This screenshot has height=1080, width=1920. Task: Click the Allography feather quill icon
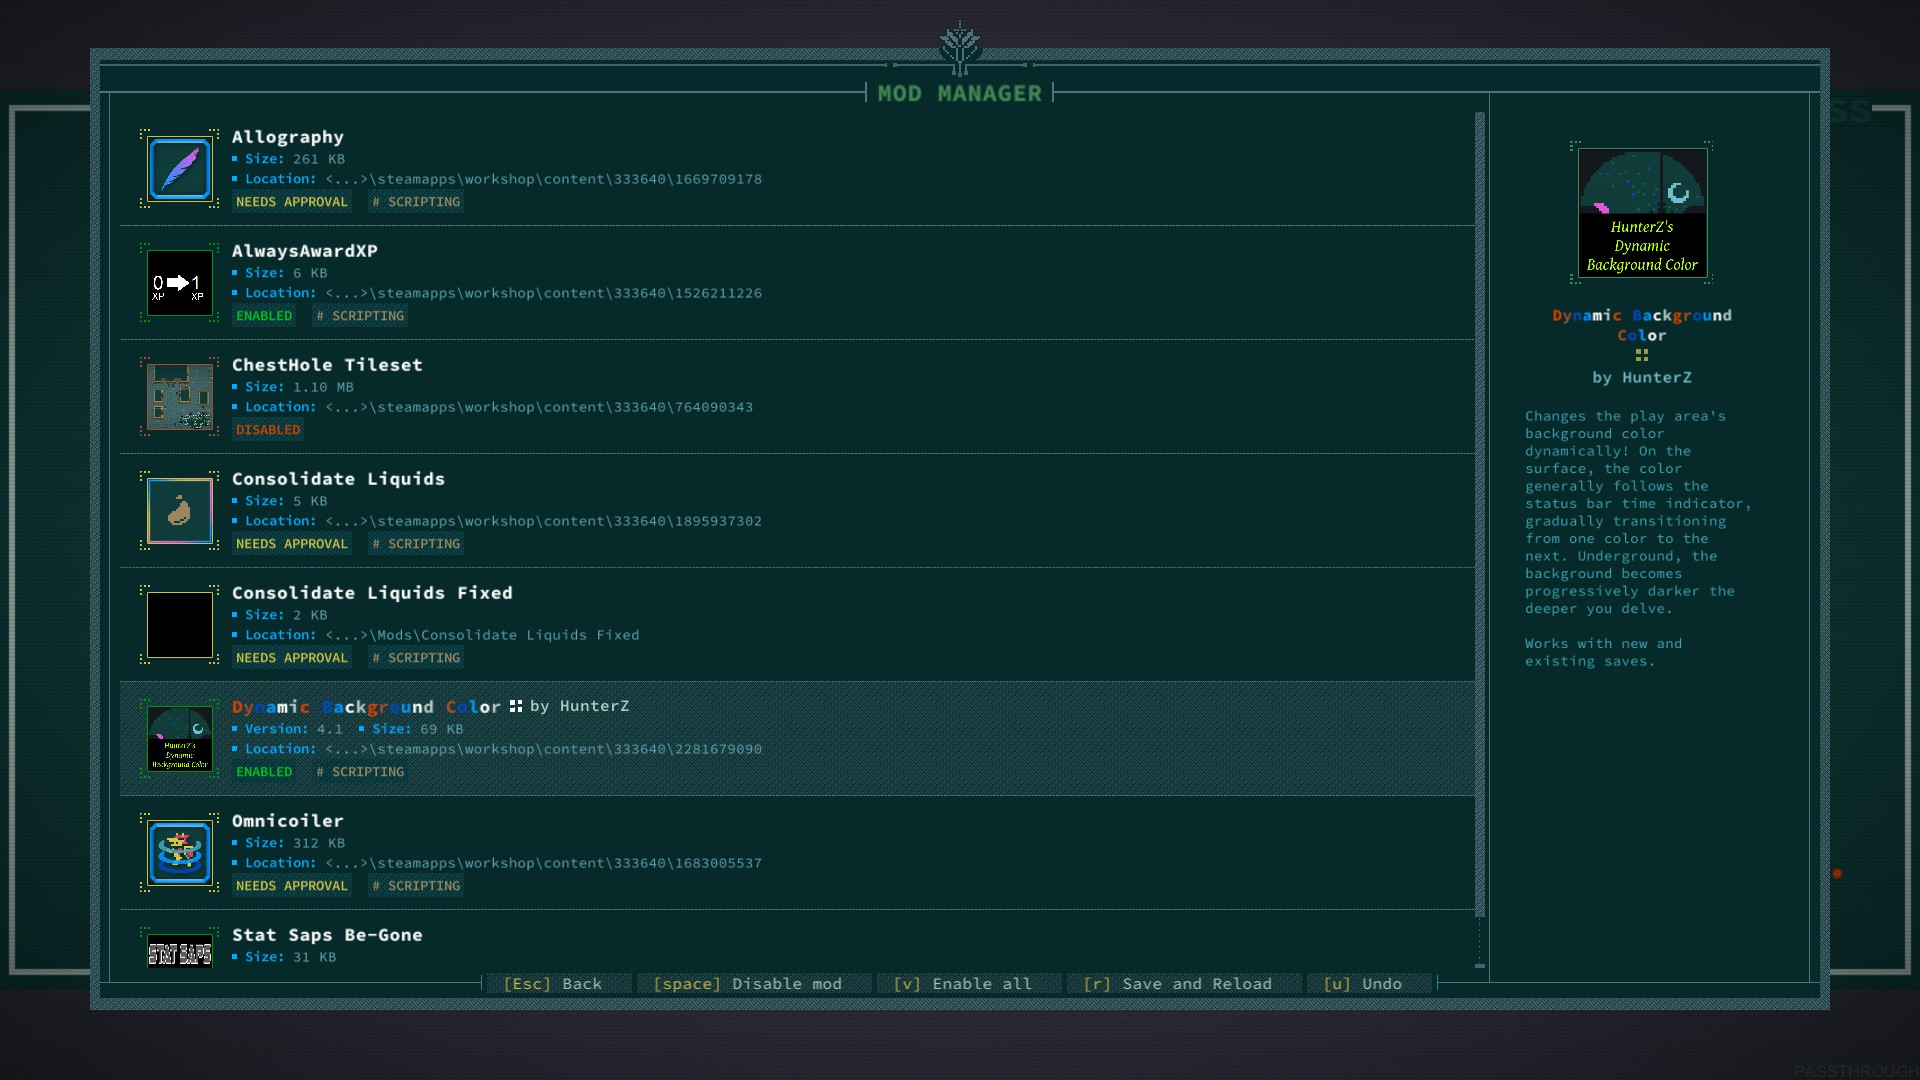[x=180, y=169]
